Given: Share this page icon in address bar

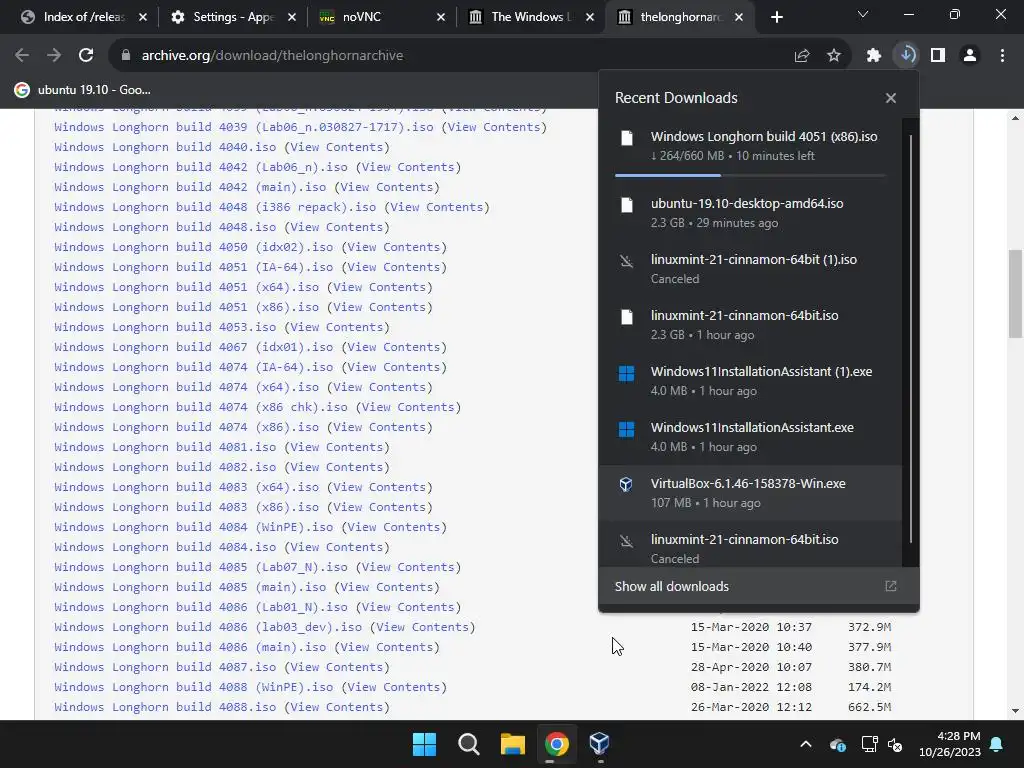Looking at the screenshot, I should [802, 56].
